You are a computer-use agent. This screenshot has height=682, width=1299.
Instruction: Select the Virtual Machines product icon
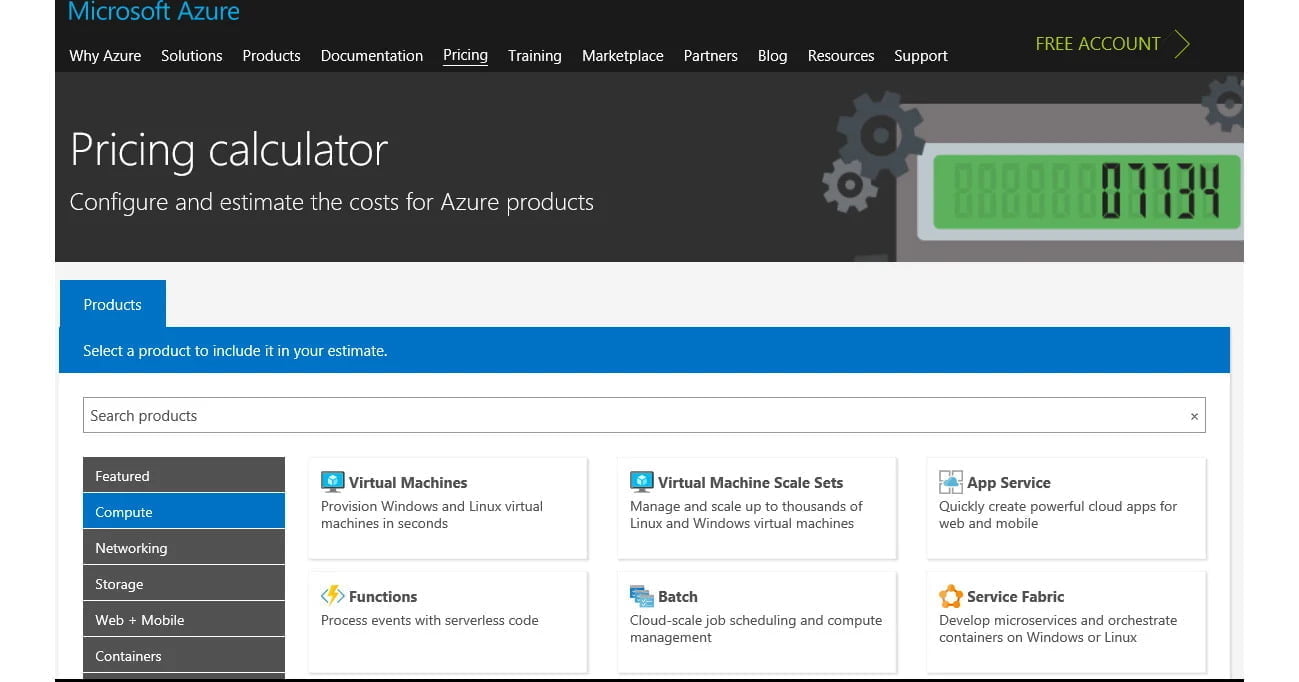point(333,482)
